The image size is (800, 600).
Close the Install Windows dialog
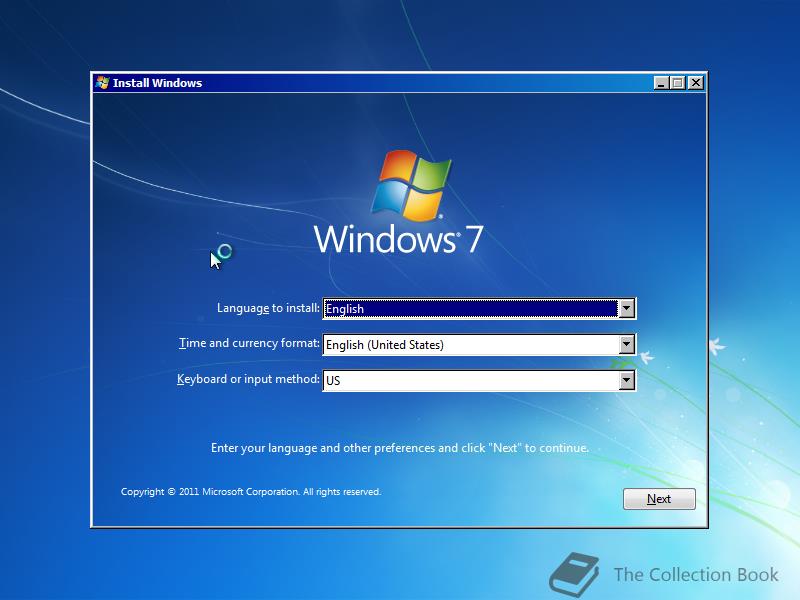(695, 83)
